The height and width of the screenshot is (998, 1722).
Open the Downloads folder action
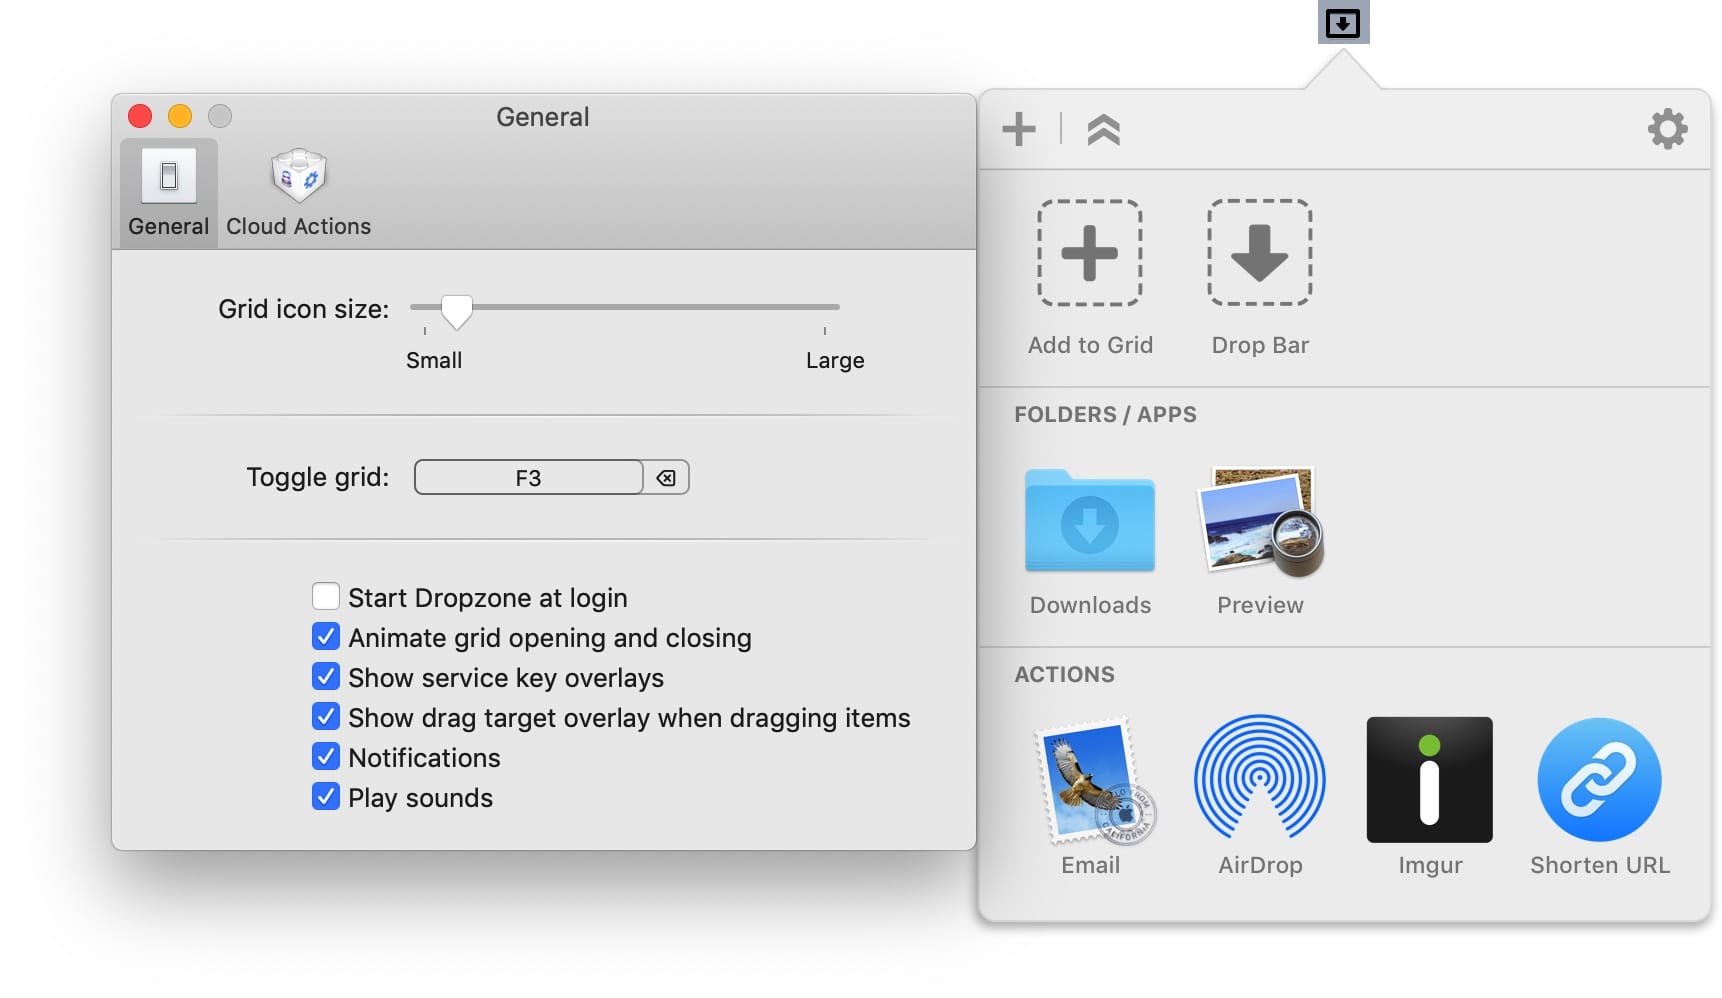point(1089,522)
